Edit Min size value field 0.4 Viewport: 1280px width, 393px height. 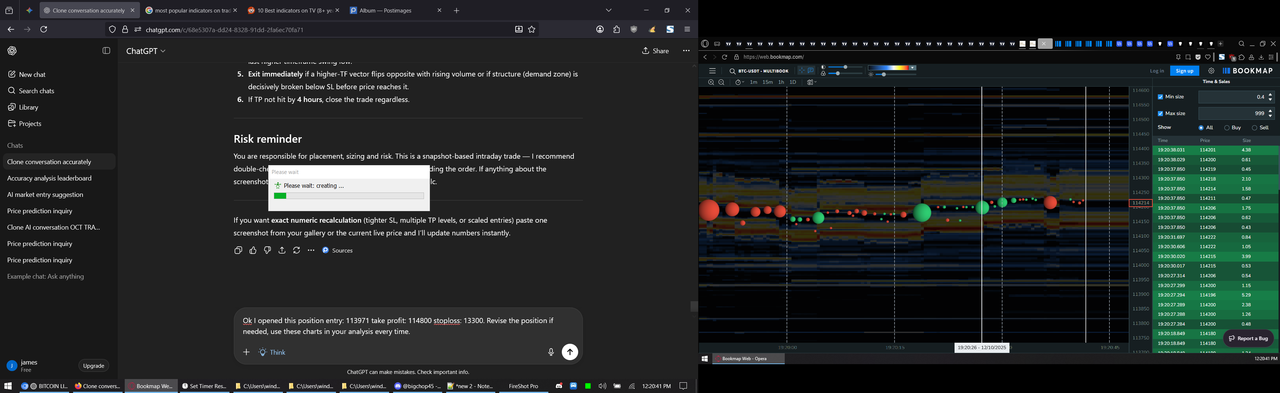pos(1236,97)
